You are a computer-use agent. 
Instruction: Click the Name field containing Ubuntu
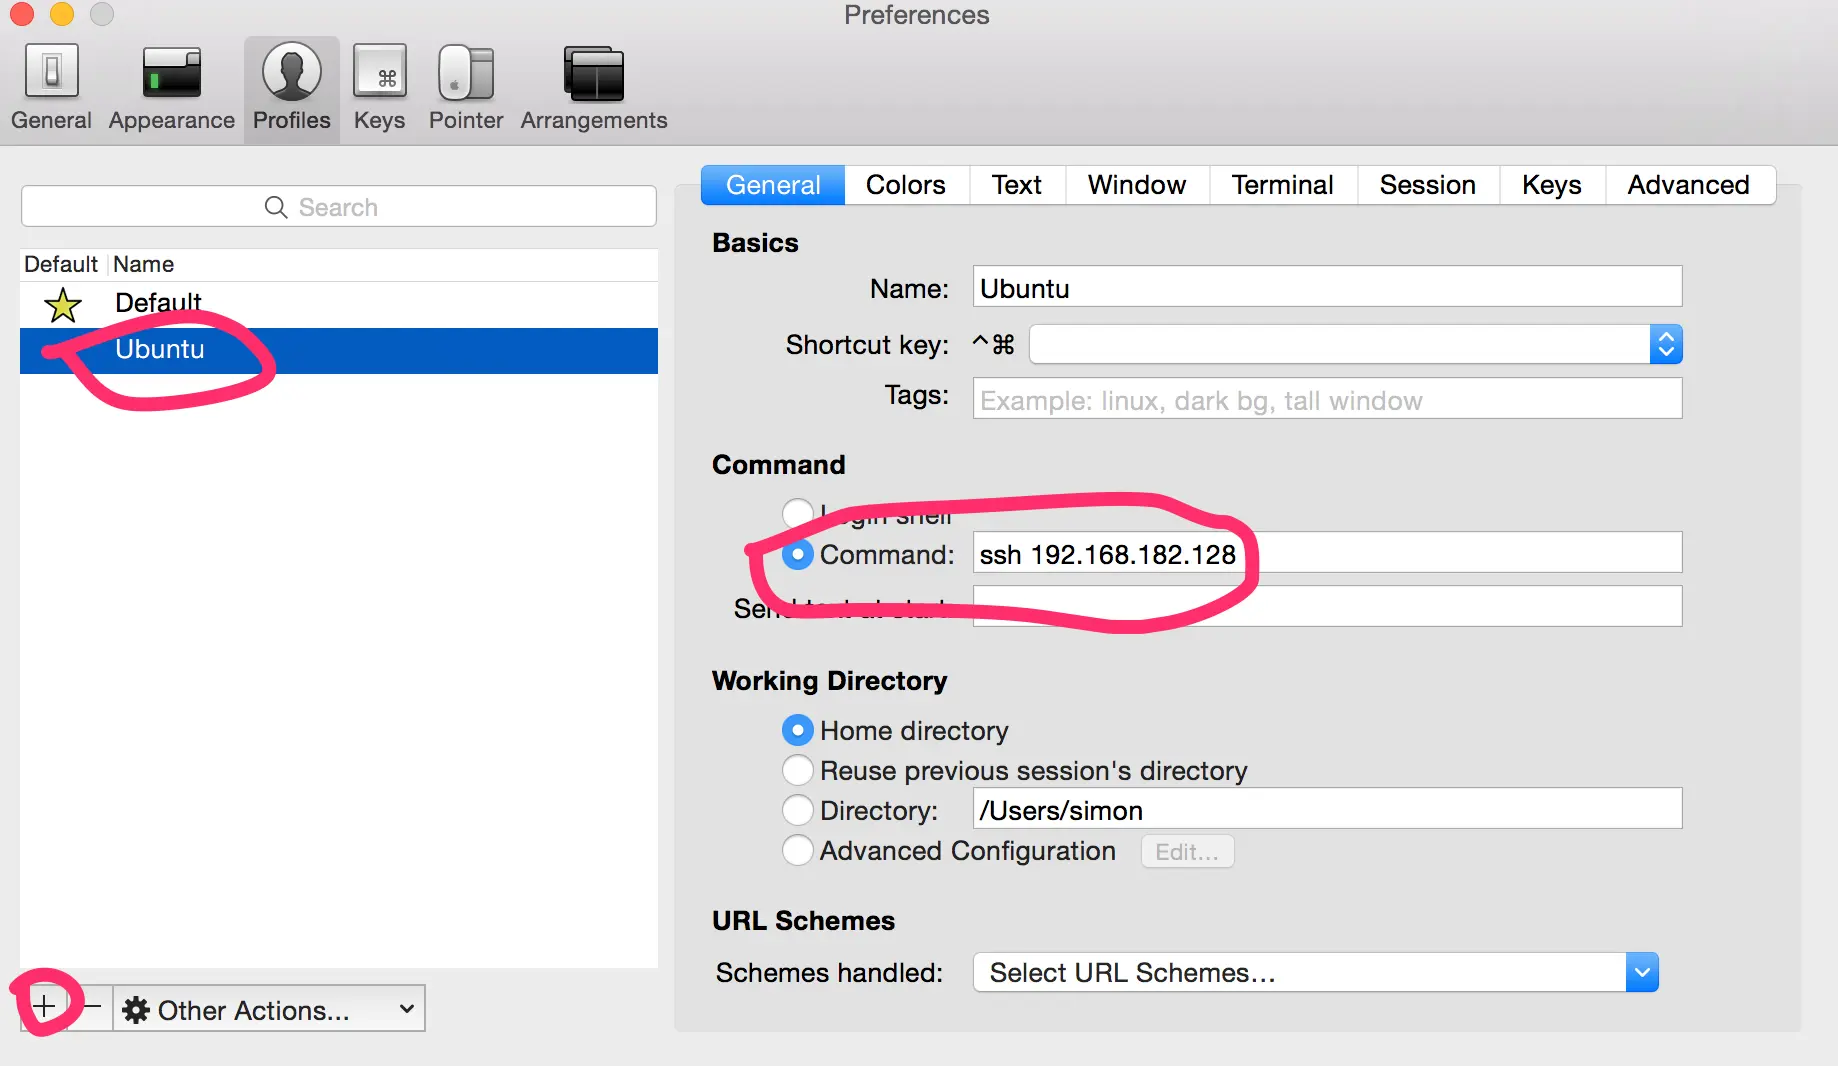click(x=1327, y=288)
